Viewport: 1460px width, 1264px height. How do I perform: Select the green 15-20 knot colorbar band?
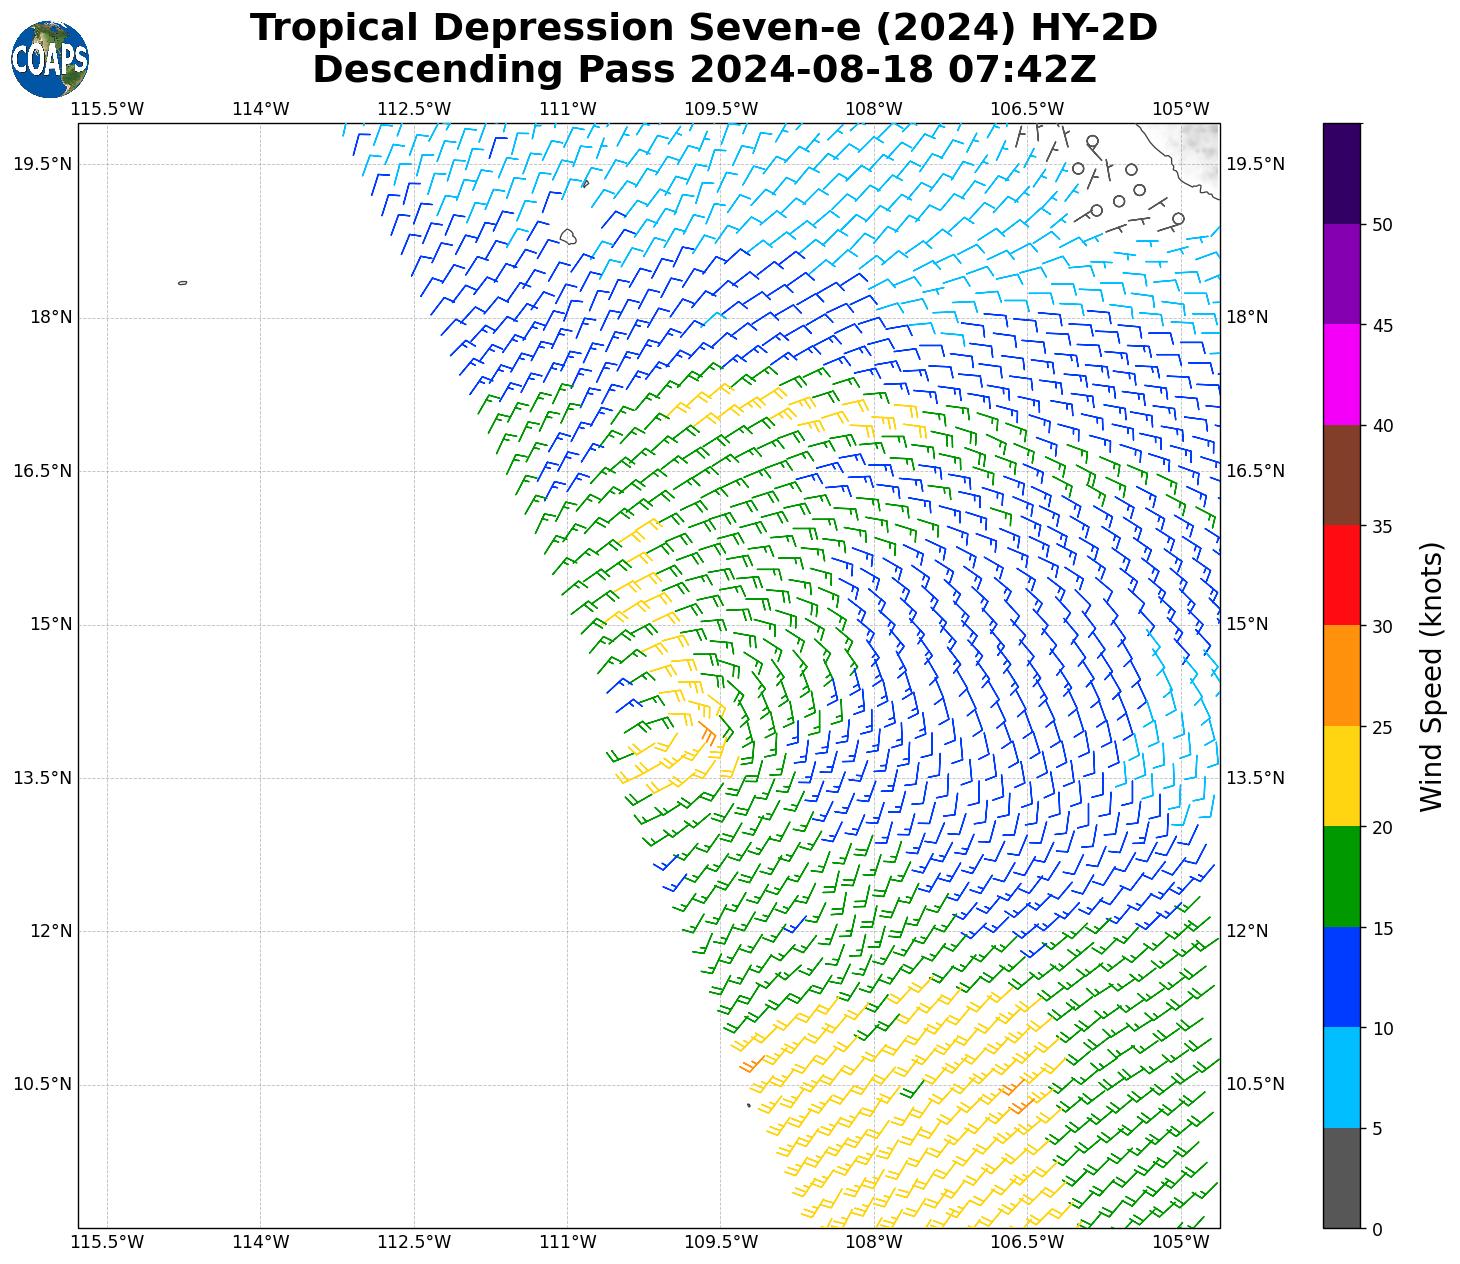click(1341, 876)
